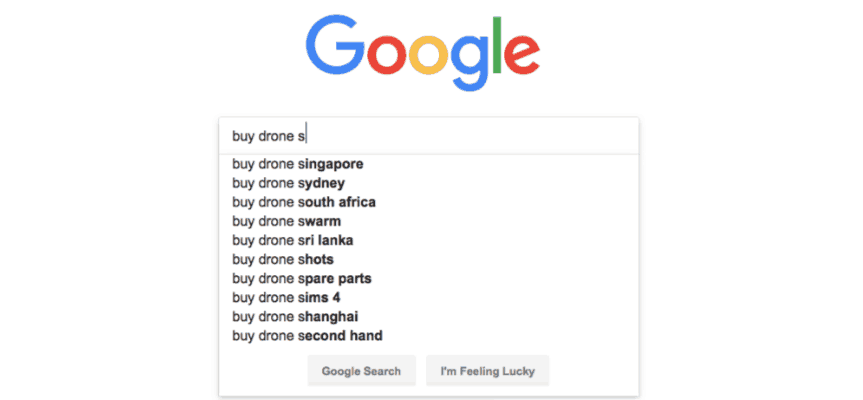The width and height of the screenshot is (863, 400).
Task: Choose the 'buy drone sydney' suggestion
Action: point(289,183)
